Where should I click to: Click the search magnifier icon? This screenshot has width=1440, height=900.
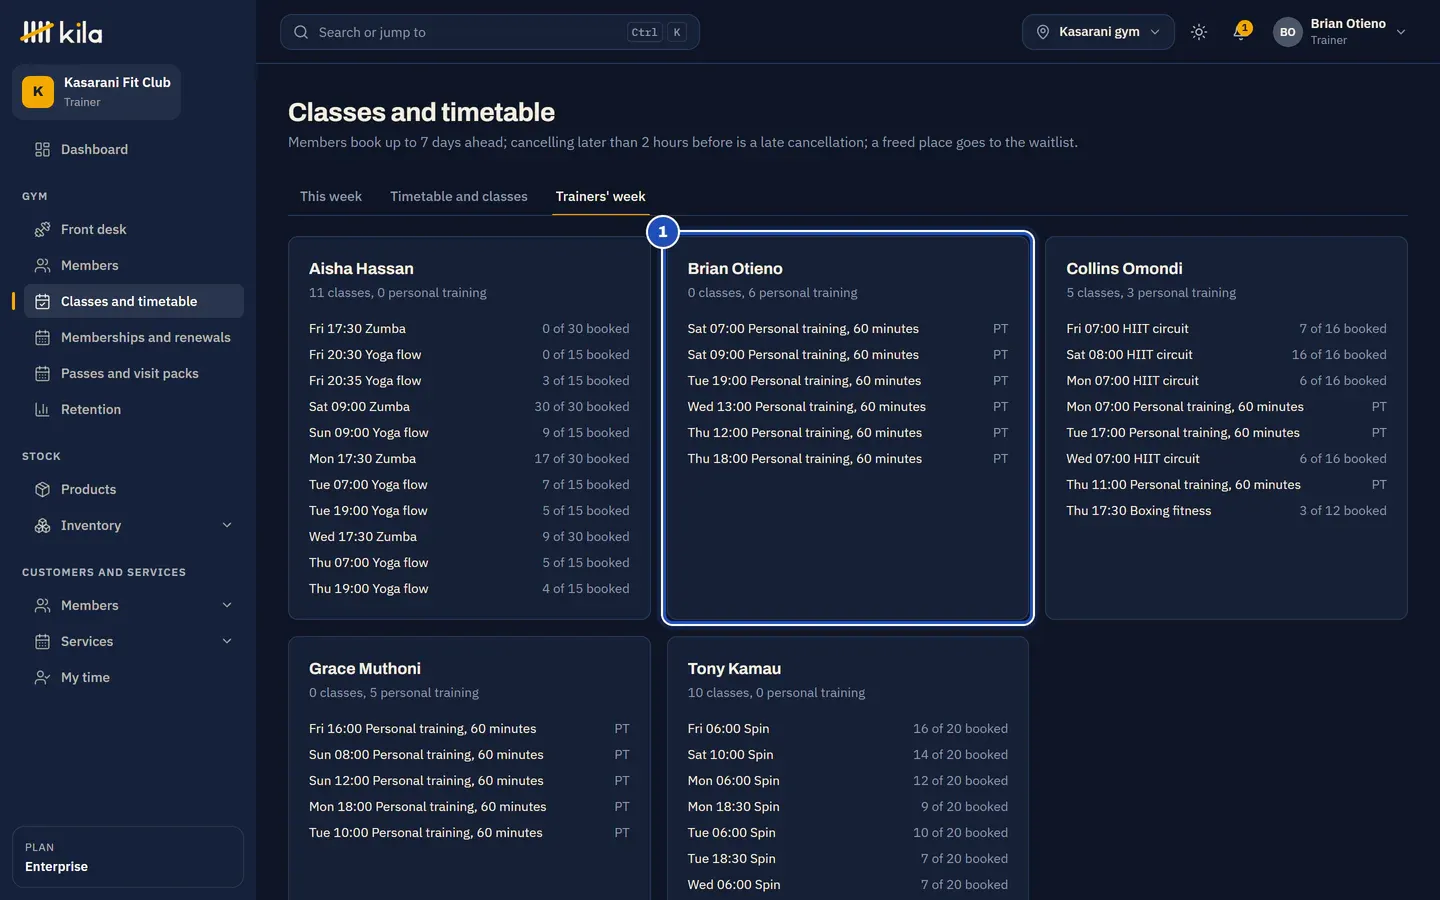pos(301,32)
